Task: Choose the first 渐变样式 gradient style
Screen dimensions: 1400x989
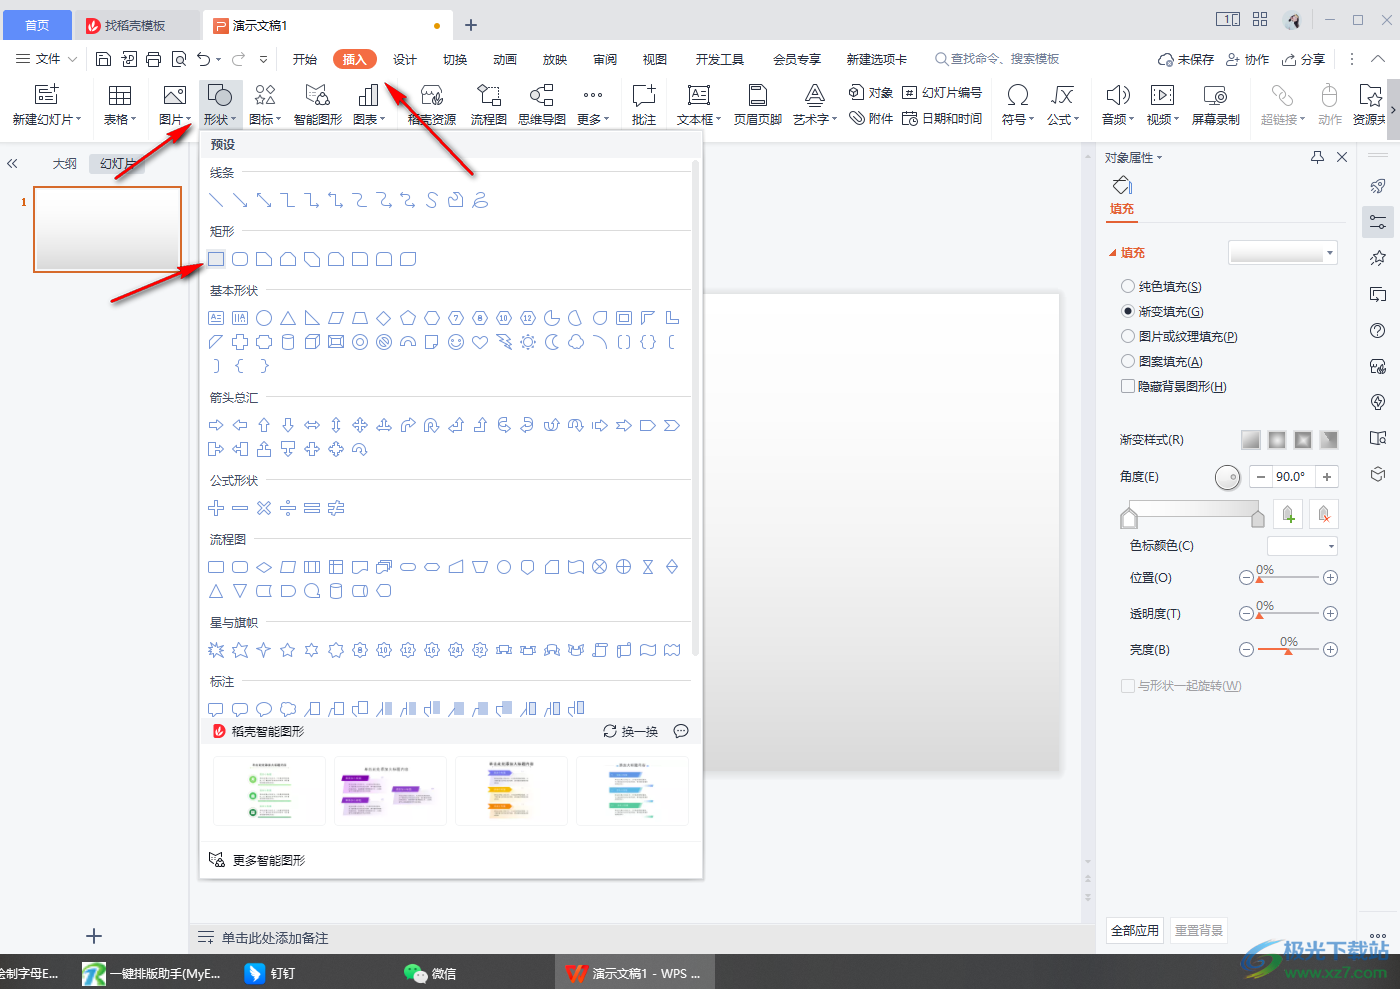Action: point(1251,440)
